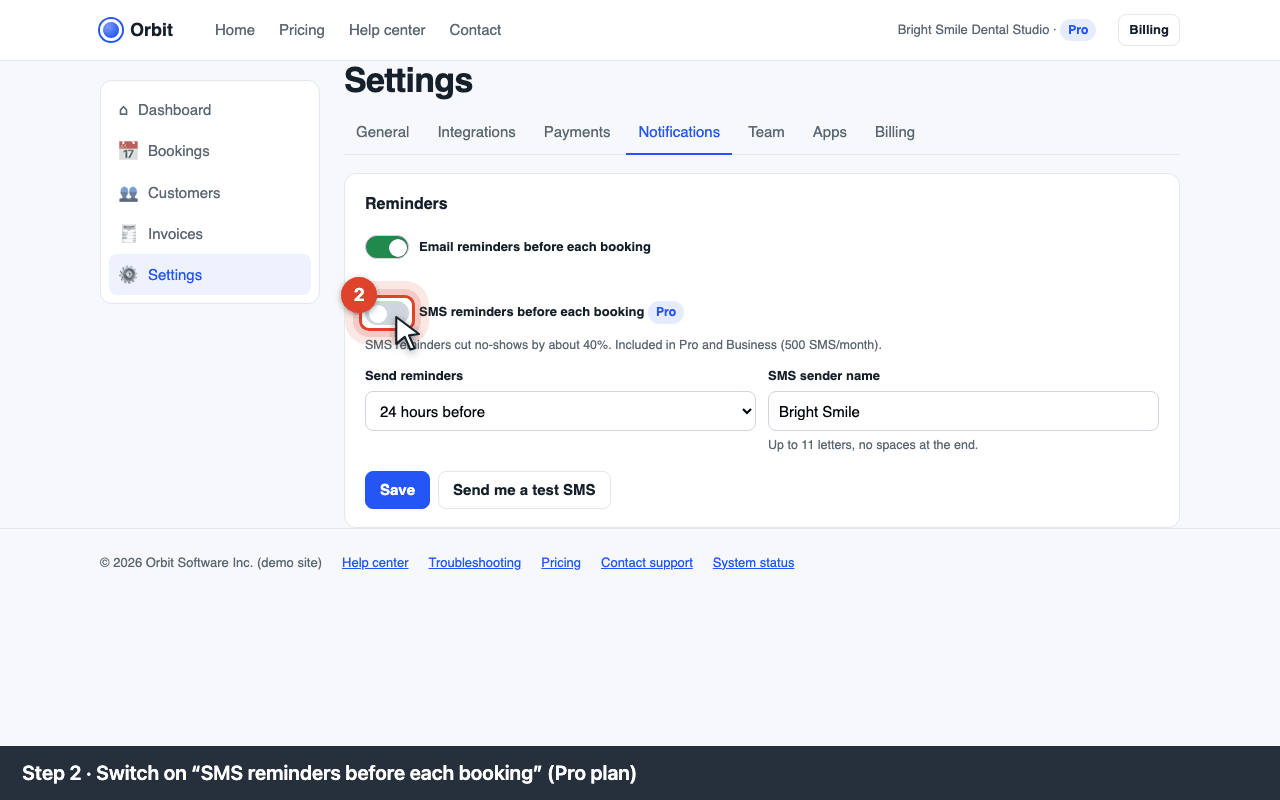Click the Invoices document icon
Image resolution: width=1280 pixels, height=800 pixels.
[x=128, y=234]
